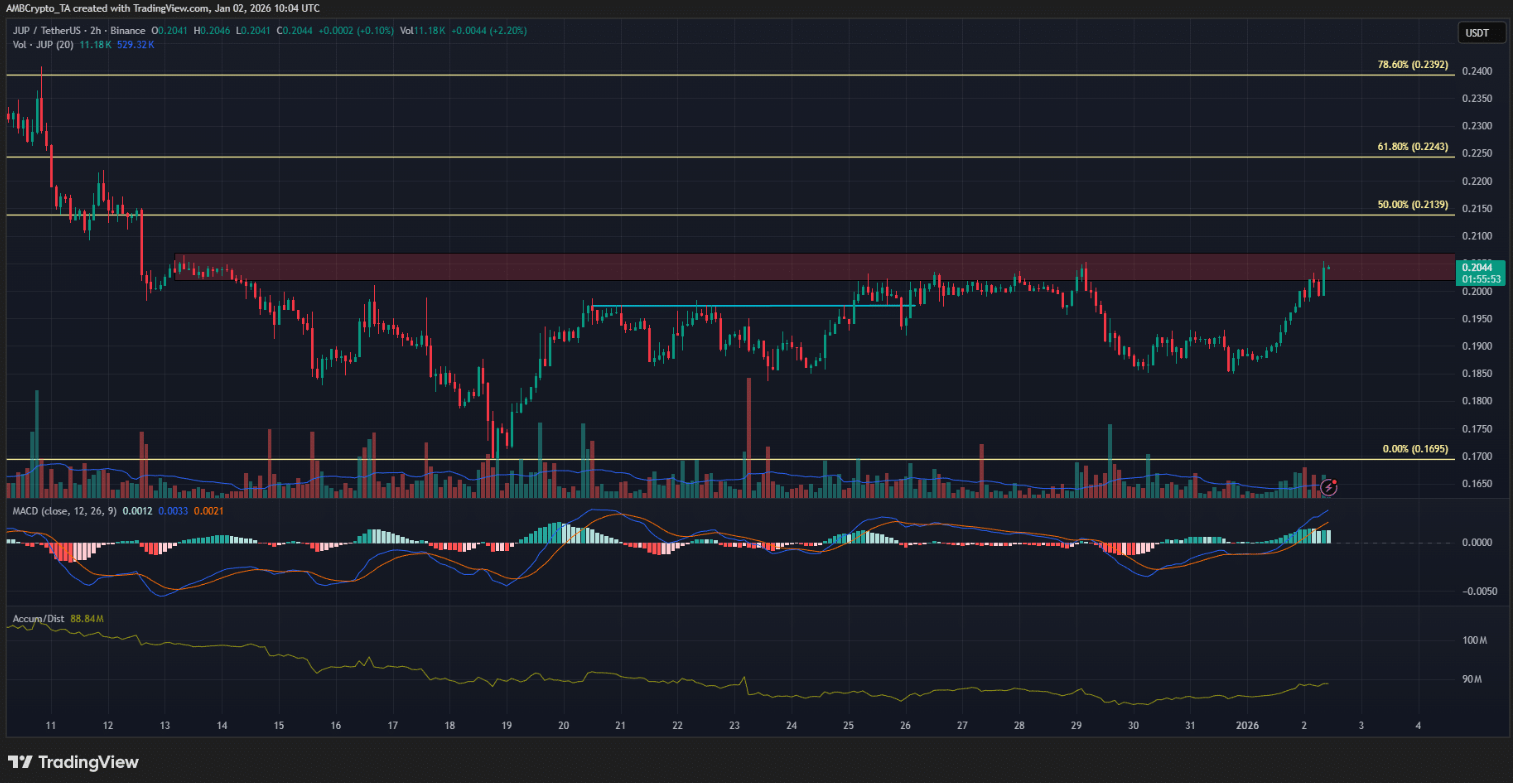
Task: Select the 78.60% Fibonacci level label
Action: (1412, 65)
